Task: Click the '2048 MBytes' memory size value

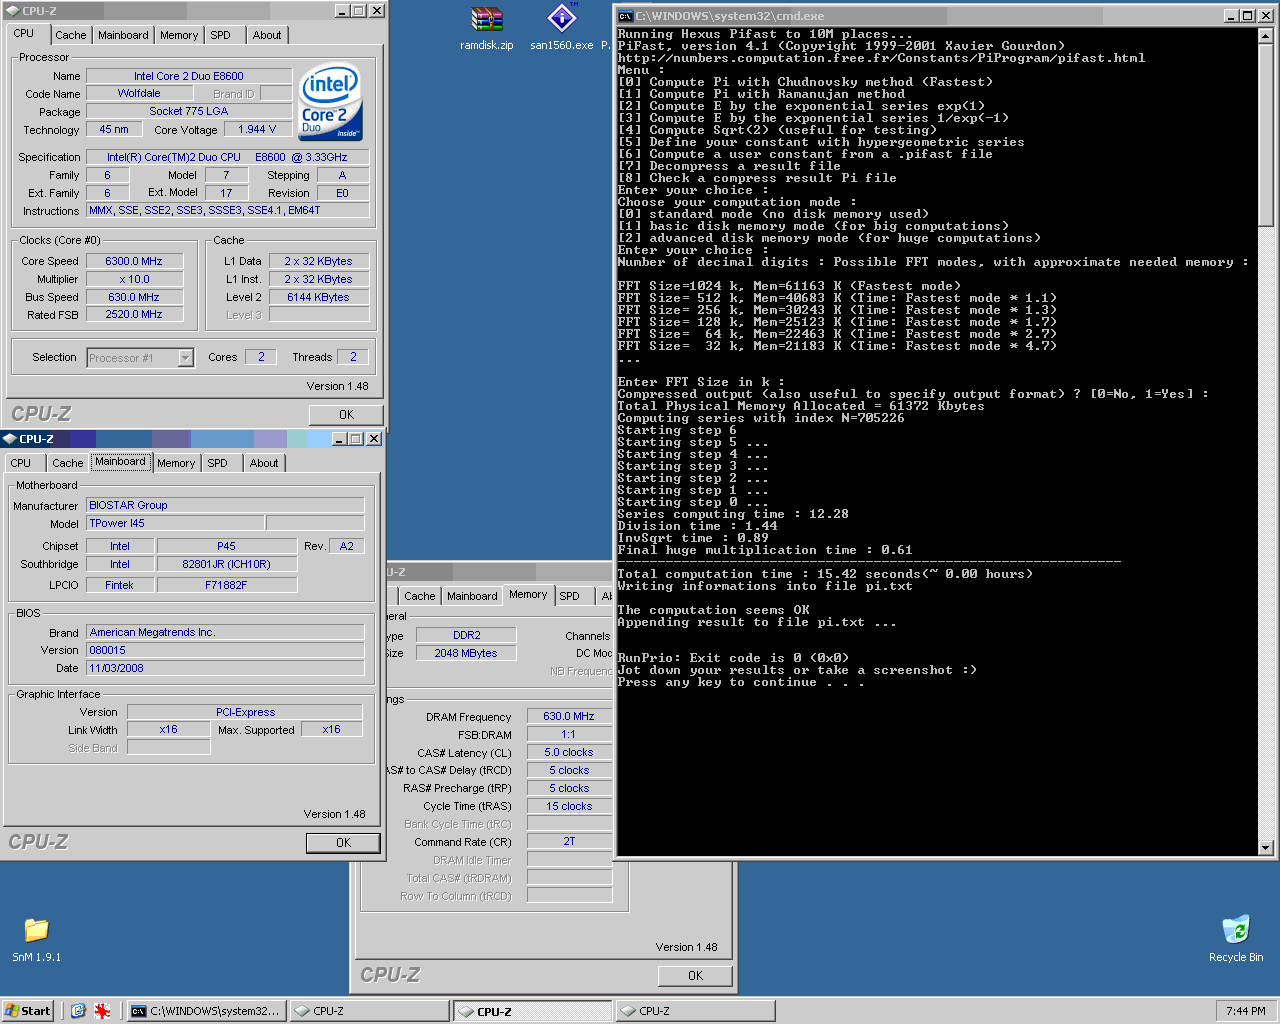Action: point(466,654)
